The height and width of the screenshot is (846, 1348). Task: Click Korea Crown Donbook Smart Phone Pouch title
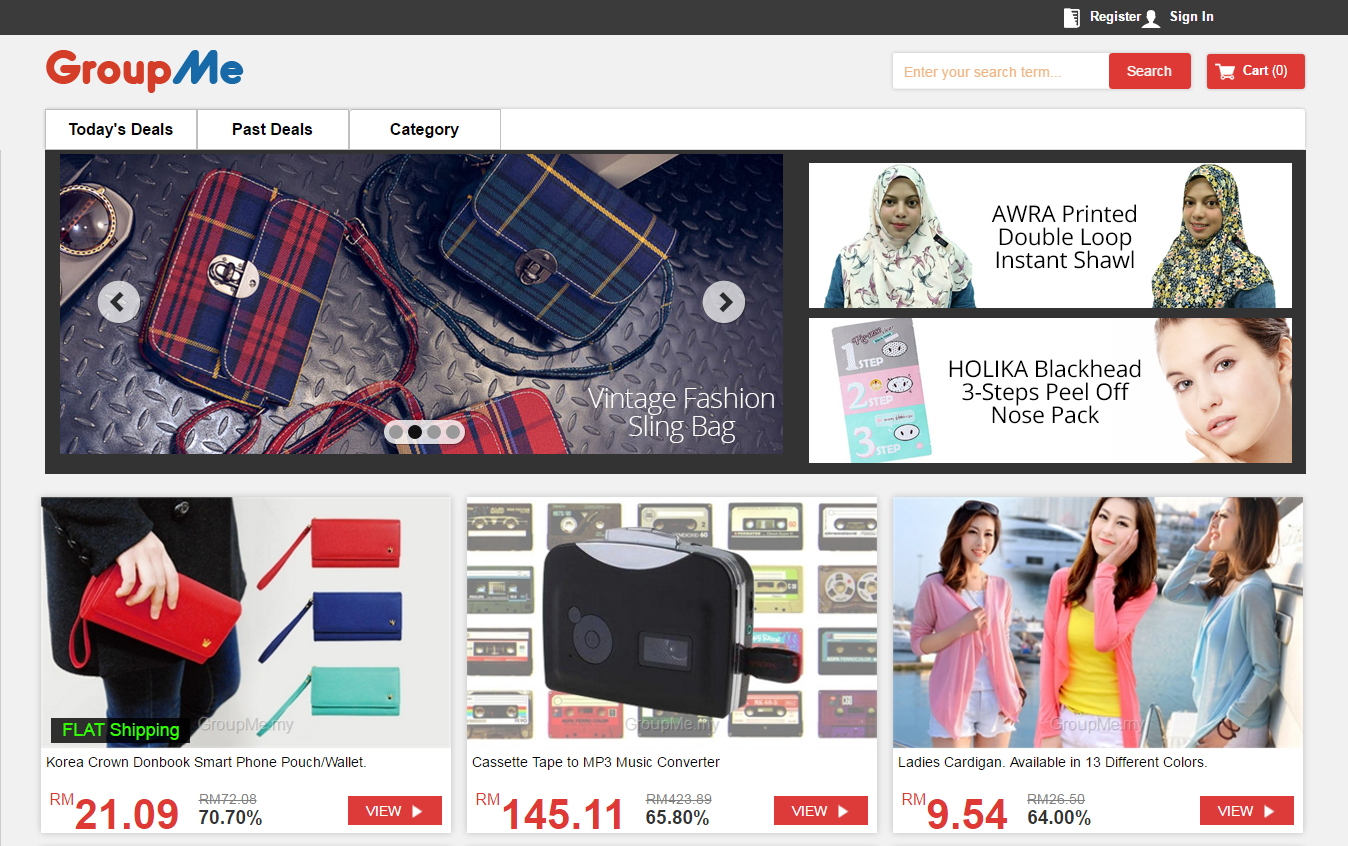point(207,762)
